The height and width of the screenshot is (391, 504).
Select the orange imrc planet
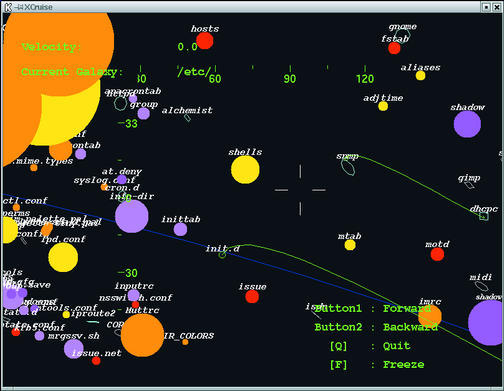[x=430, y=315]
